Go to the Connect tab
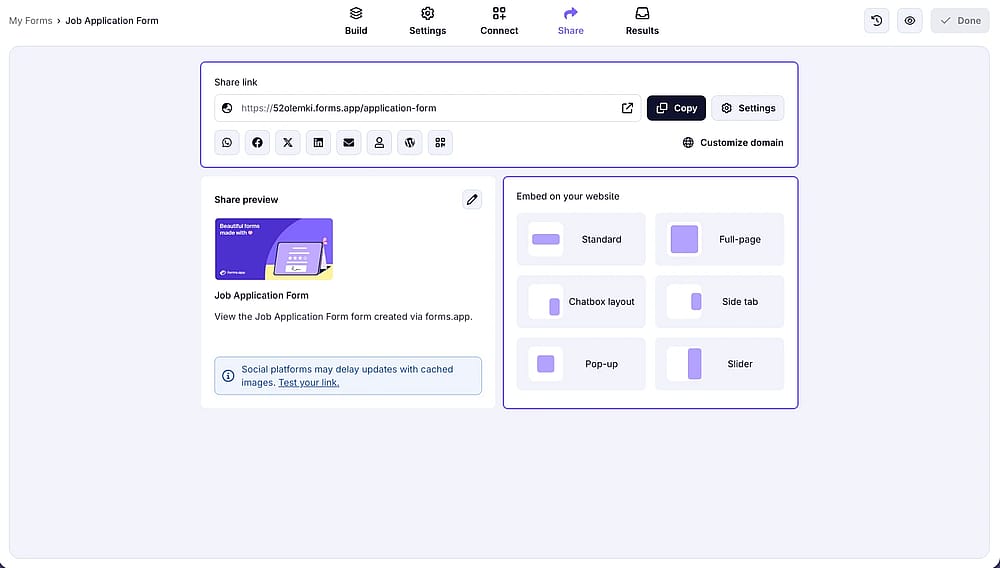Viewport: 1000px width, 568px height. coord(499,21)
